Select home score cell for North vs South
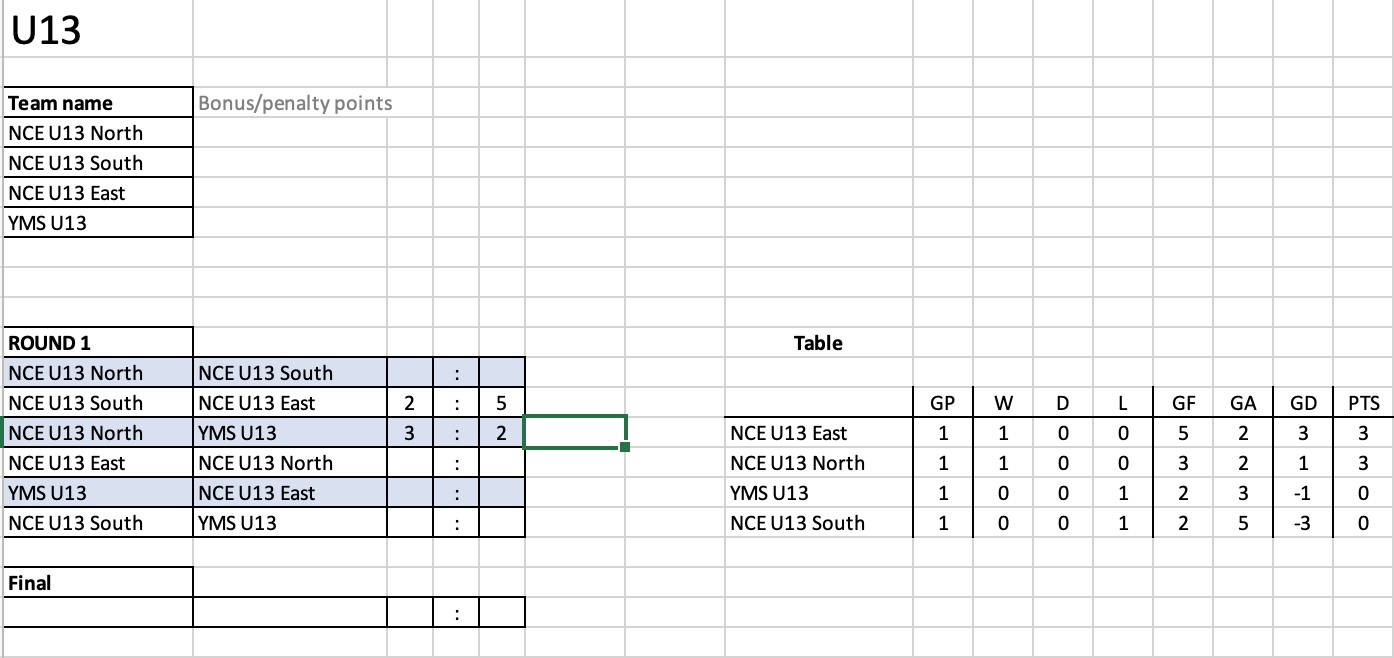Screen dimensions: 1394x658 click(410, 373)
